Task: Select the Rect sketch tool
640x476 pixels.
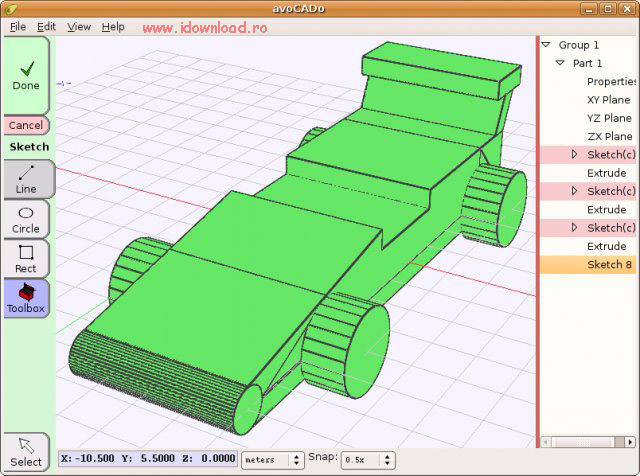Action: click(x=26, y=259)
